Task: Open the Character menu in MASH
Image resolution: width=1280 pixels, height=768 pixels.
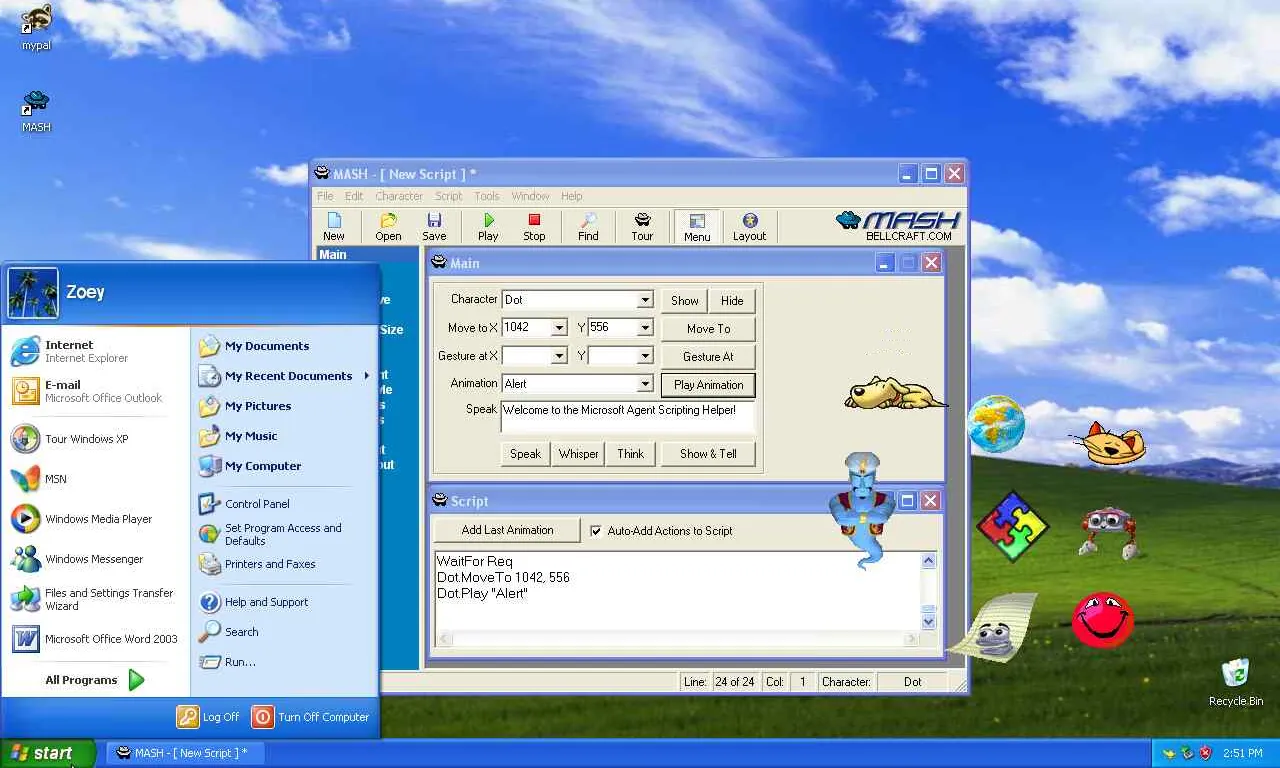Action: tap(399, 196)
